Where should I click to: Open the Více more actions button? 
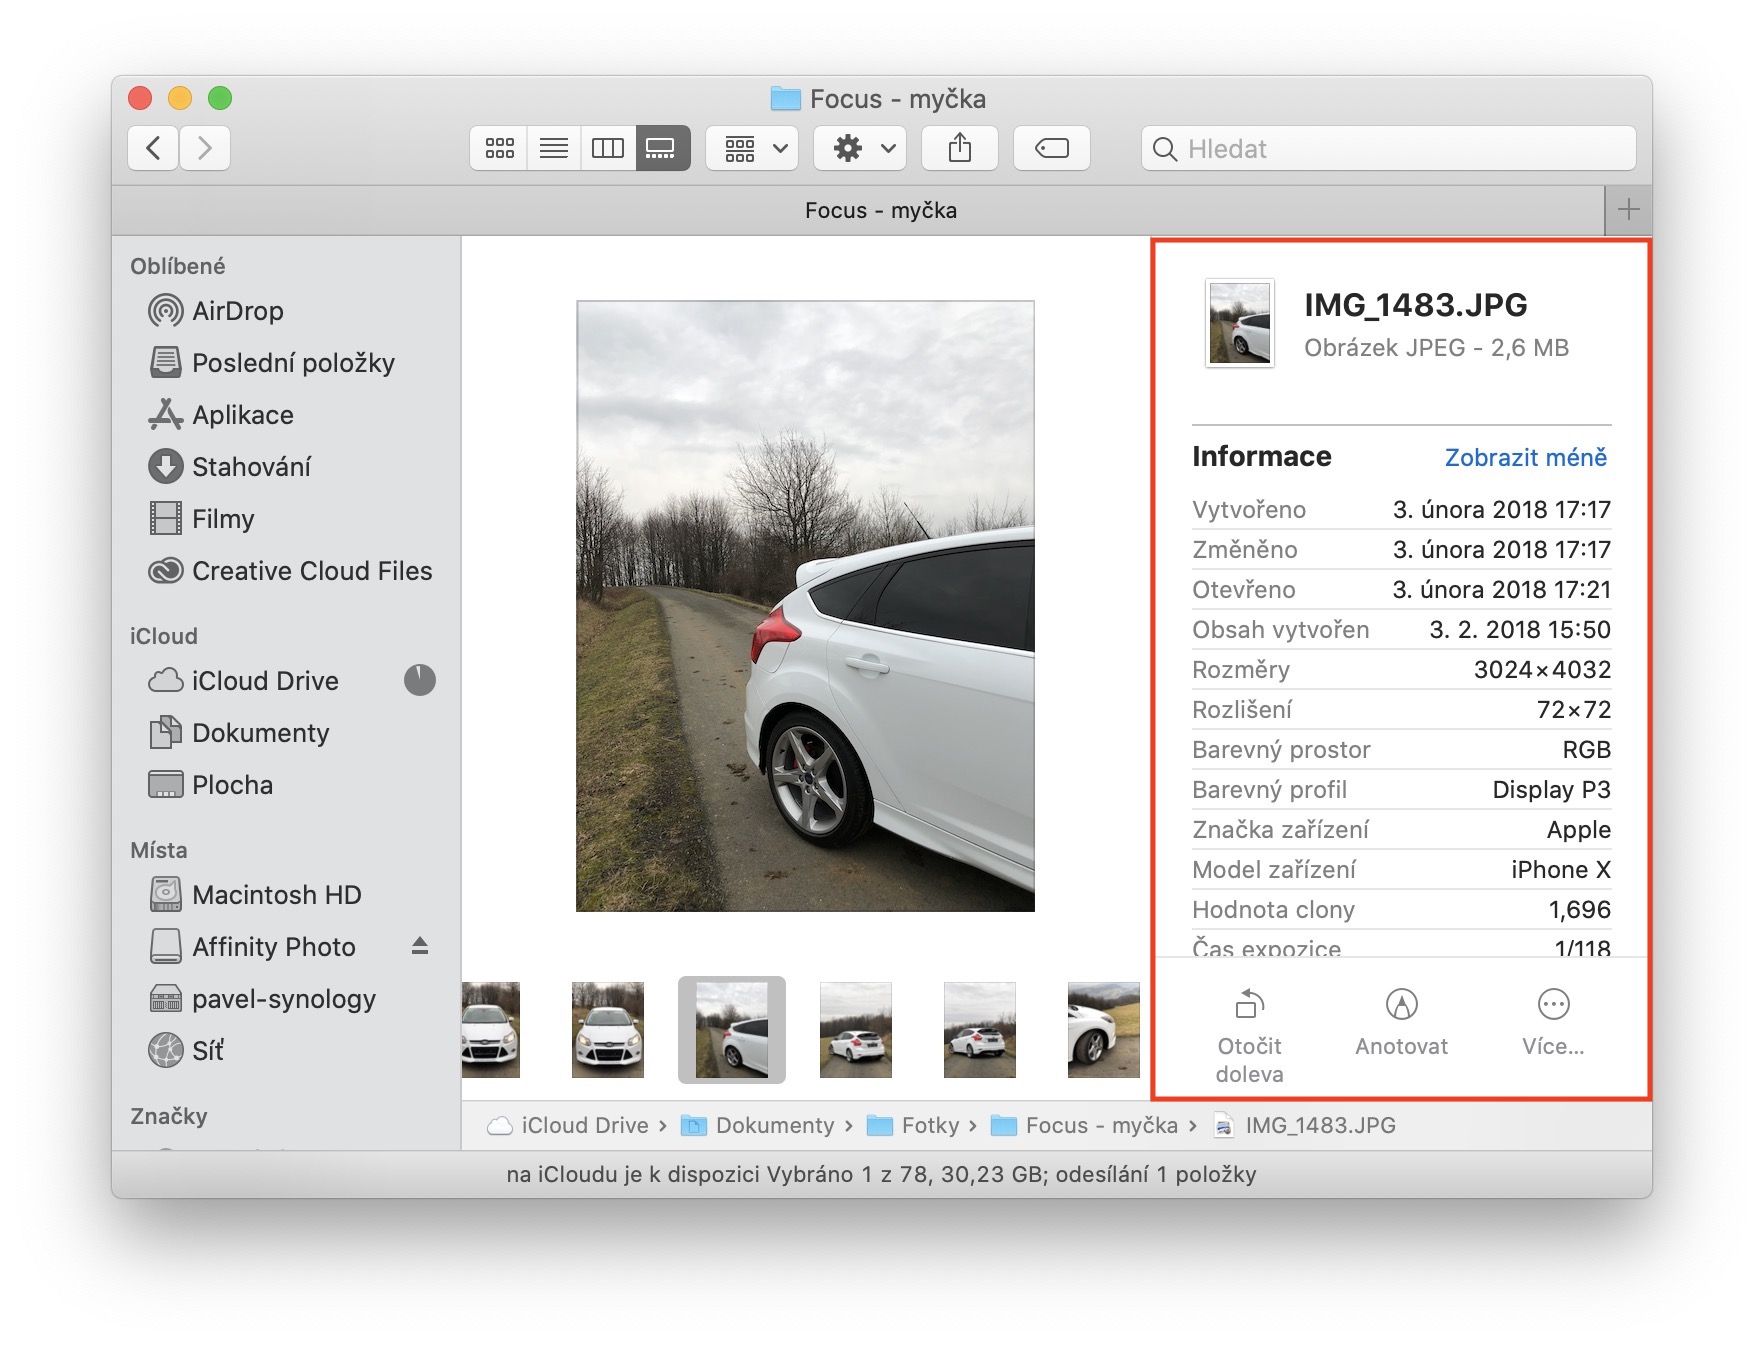(1552, 1004)
